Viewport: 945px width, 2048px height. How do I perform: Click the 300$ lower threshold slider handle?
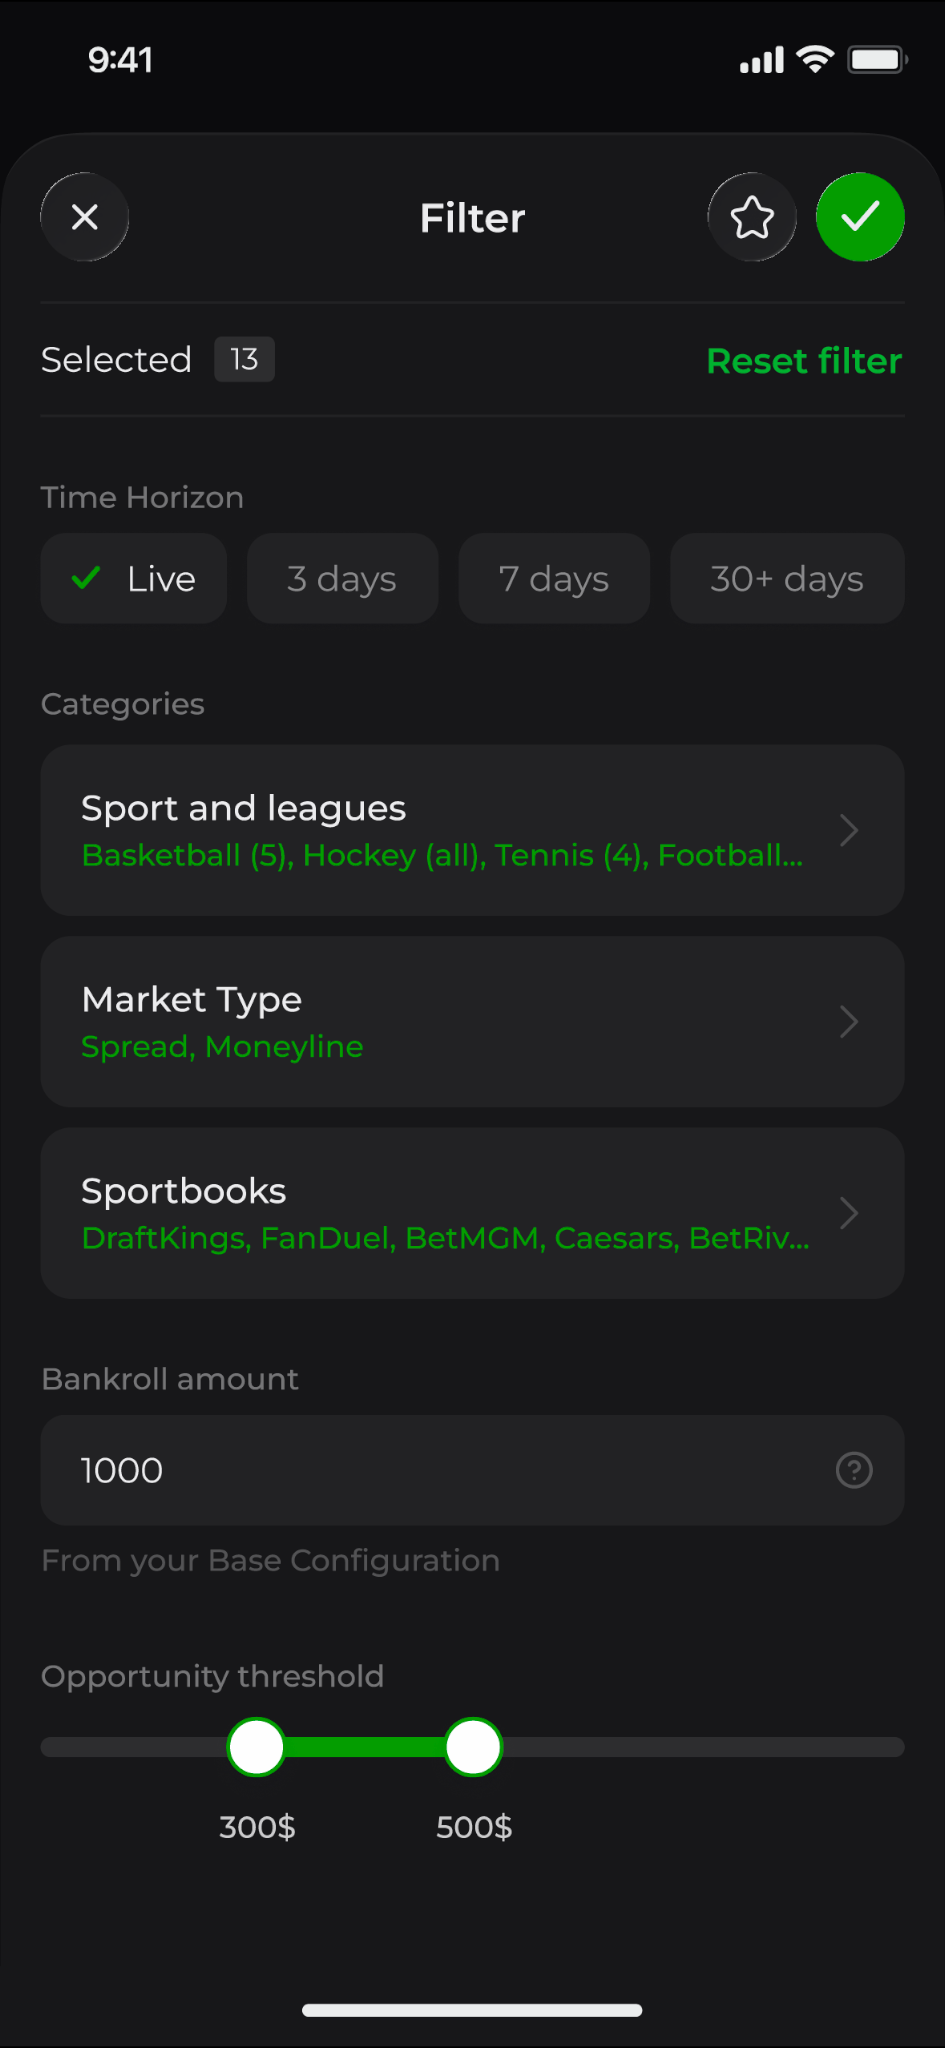click(257, 1747)
